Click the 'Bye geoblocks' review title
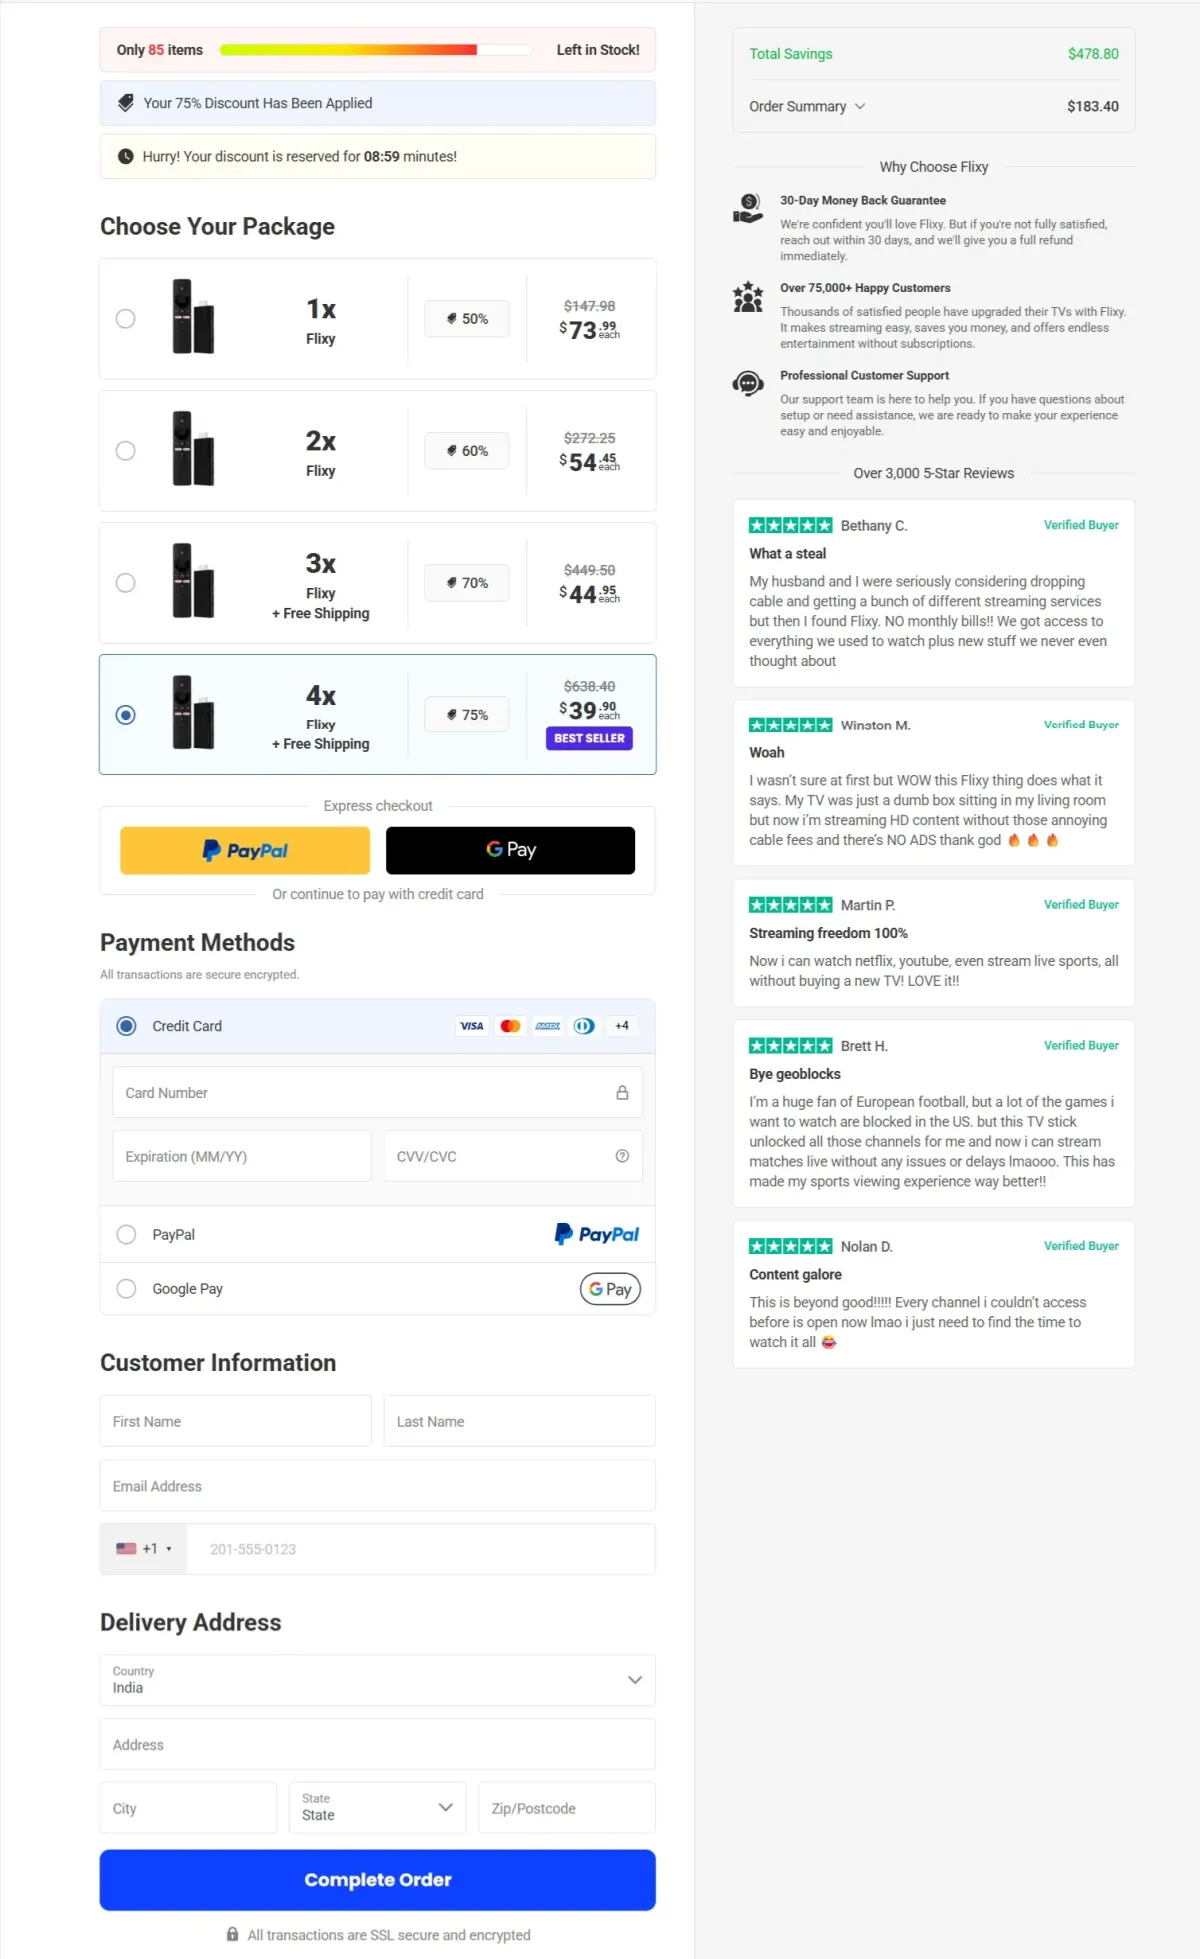This screenshot has height=1959, width=1200. pos(795,1074)
